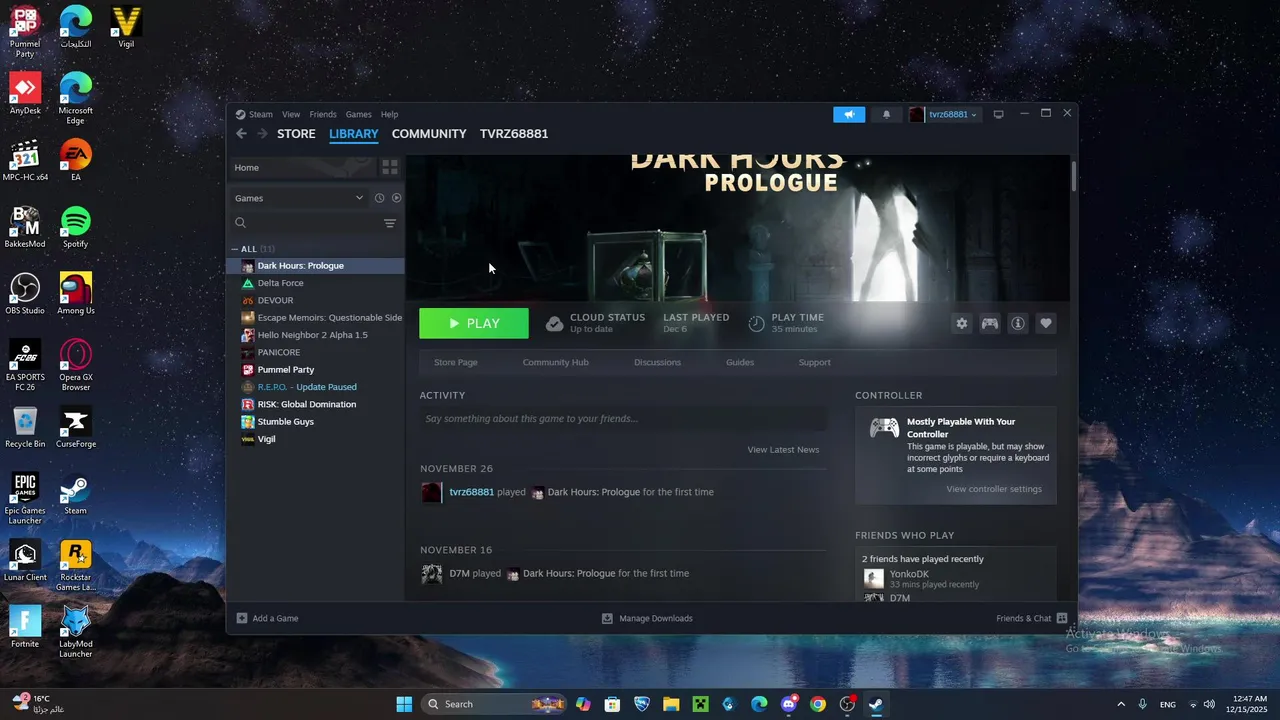The width and height of the screenshot is (1280, 720).
Task: Open Manage Downloads
Action: [647, 618]
